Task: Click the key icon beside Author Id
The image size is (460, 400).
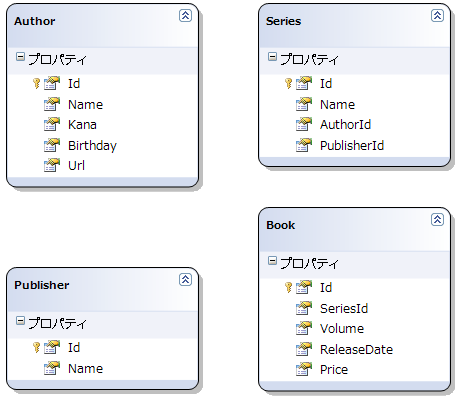Action: coord(36,83)
